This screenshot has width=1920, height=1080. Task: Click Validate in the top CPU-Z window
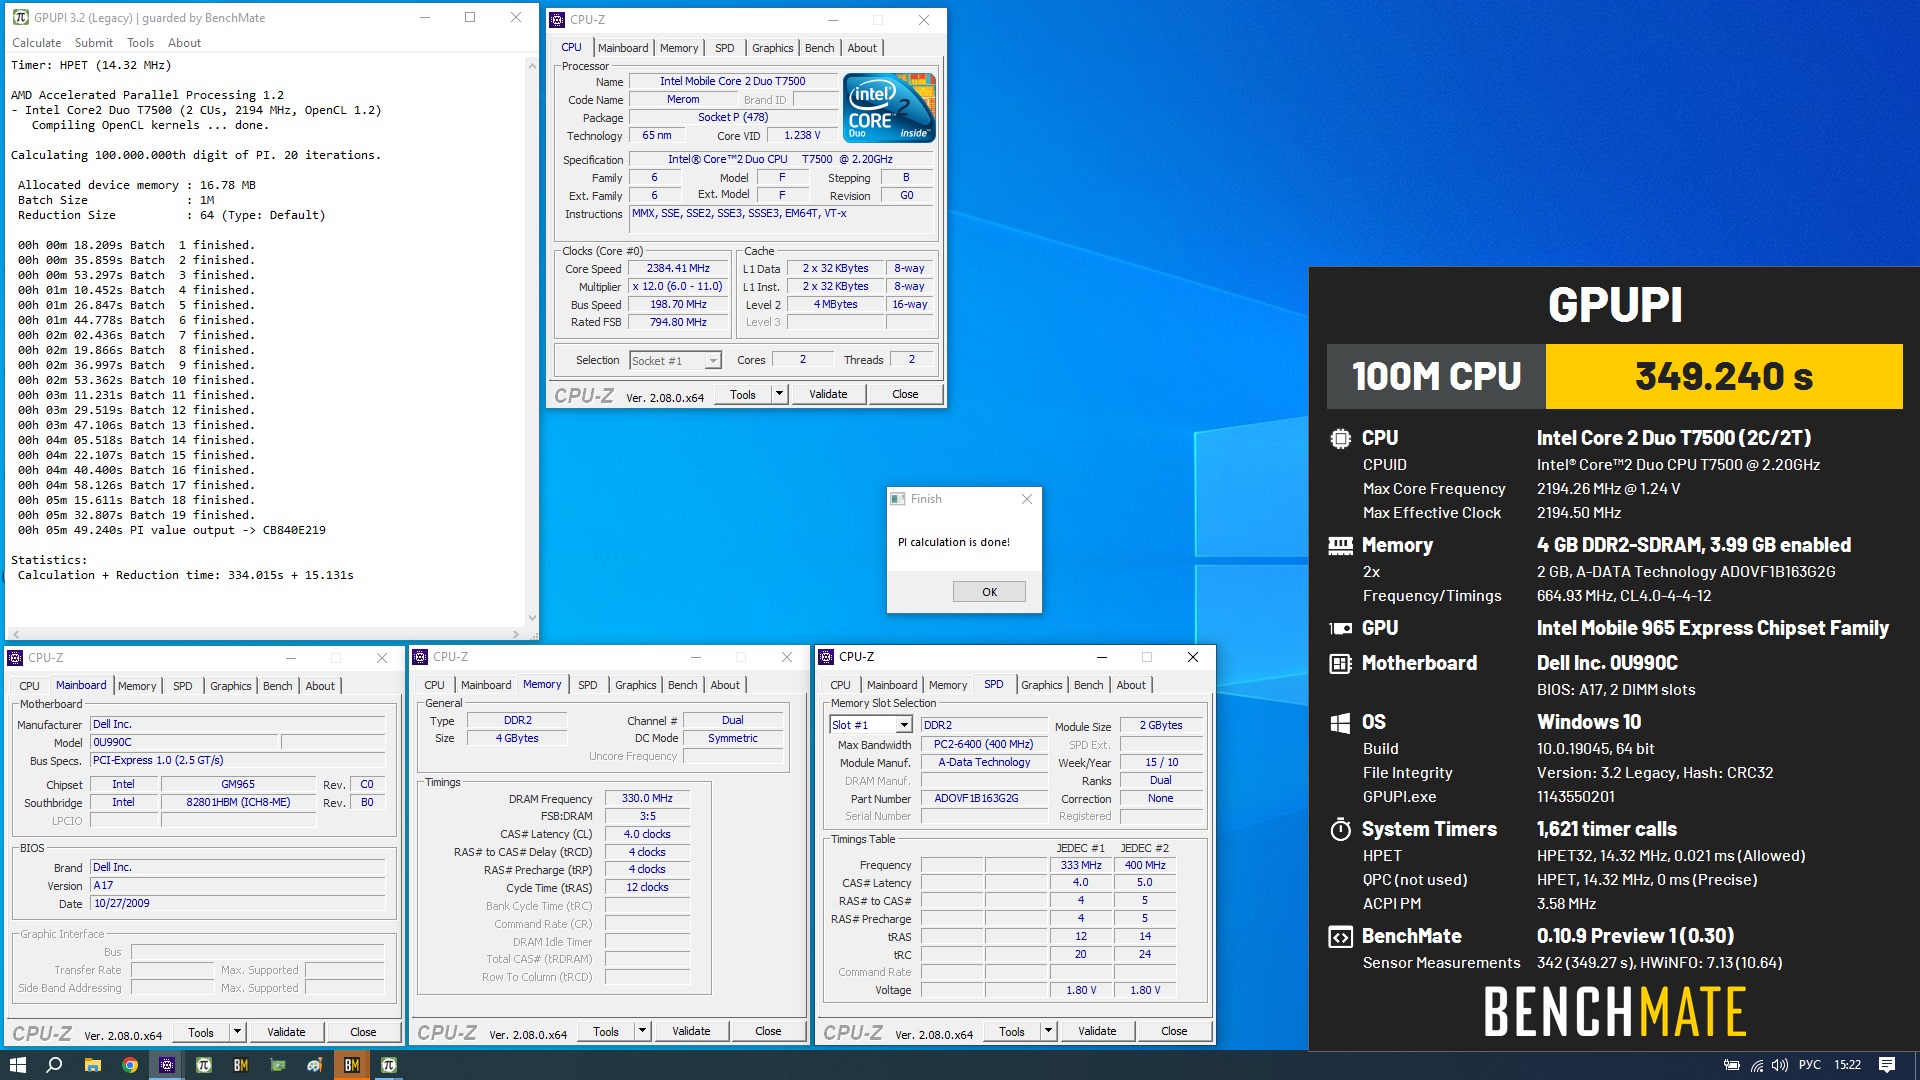click(x=828, y=394)
